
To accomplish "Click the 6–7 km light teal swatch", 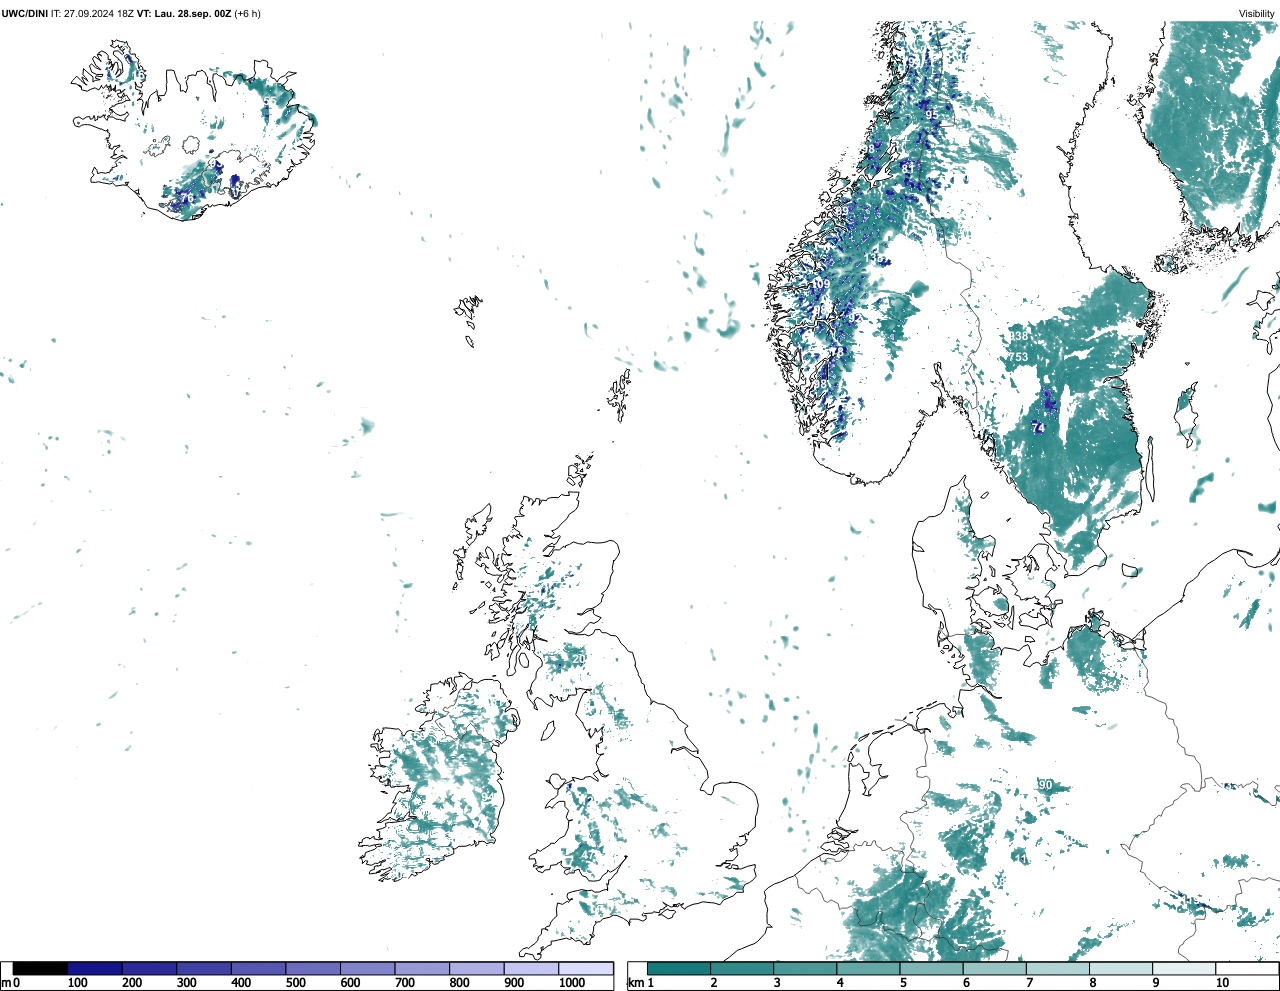I will (x=994, y=968).
